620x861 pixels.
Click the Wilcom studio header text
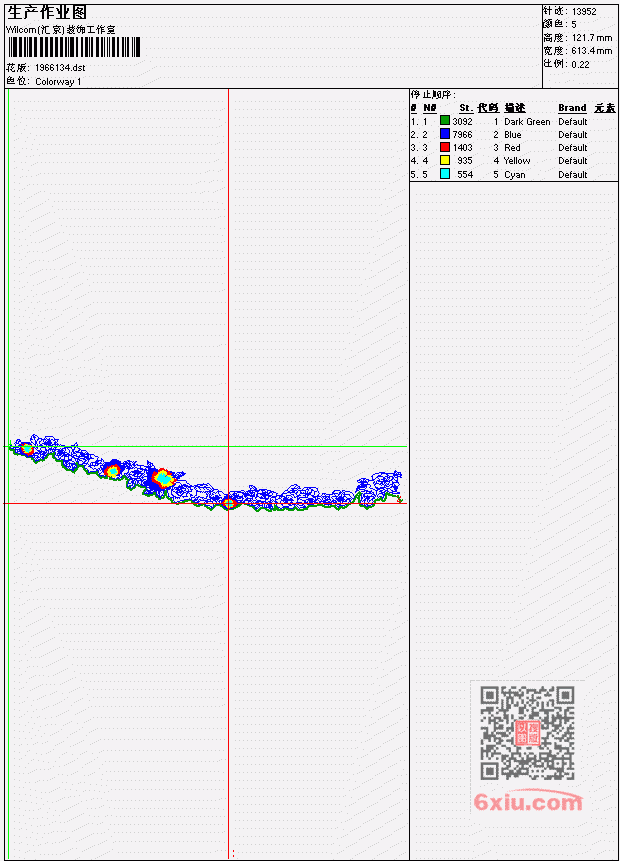[x=61, y=30]
